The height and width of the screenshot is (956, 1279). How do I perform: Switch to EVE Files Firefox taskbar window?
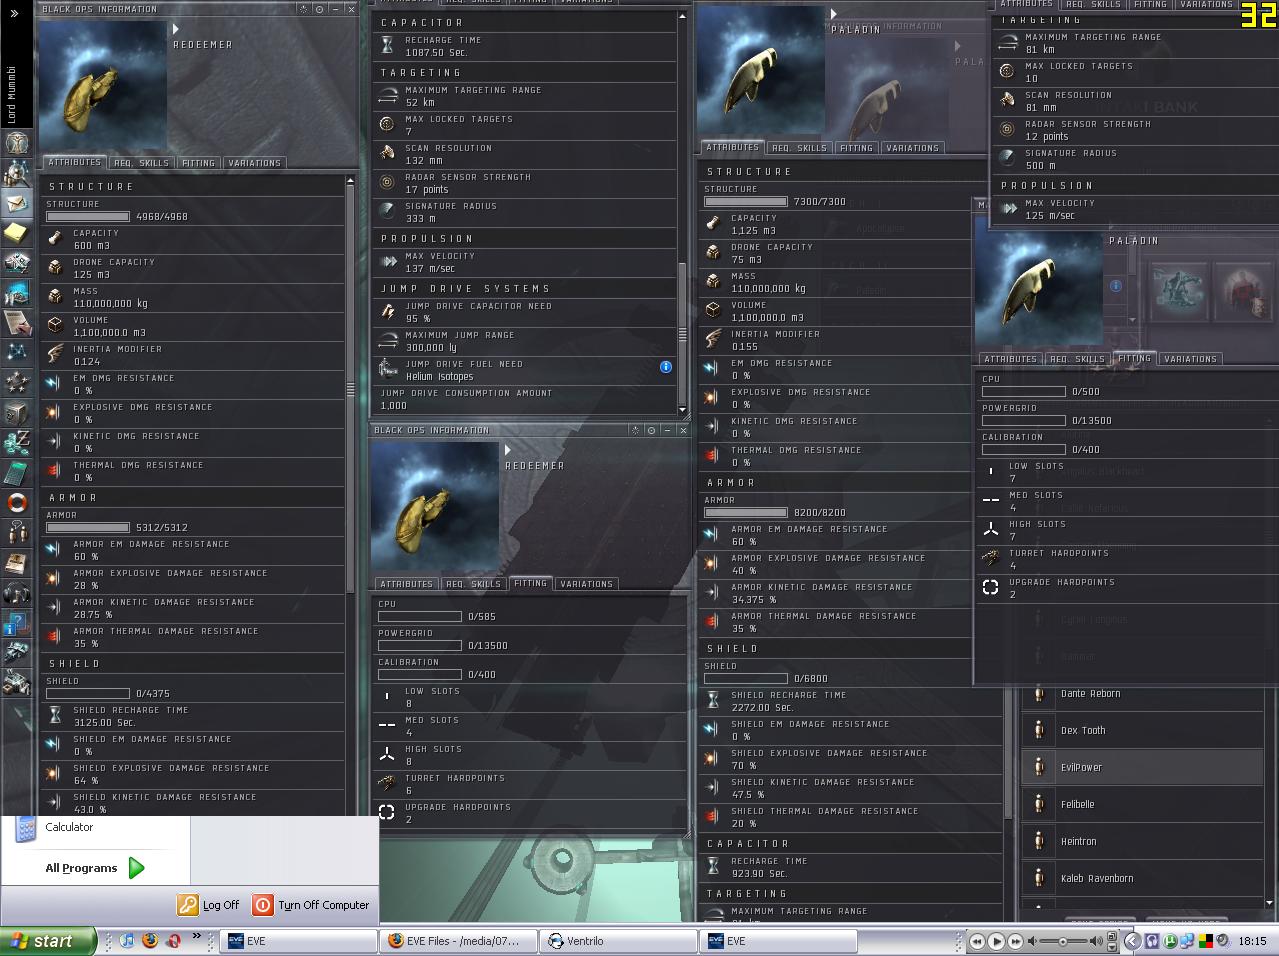pos(457,941)
